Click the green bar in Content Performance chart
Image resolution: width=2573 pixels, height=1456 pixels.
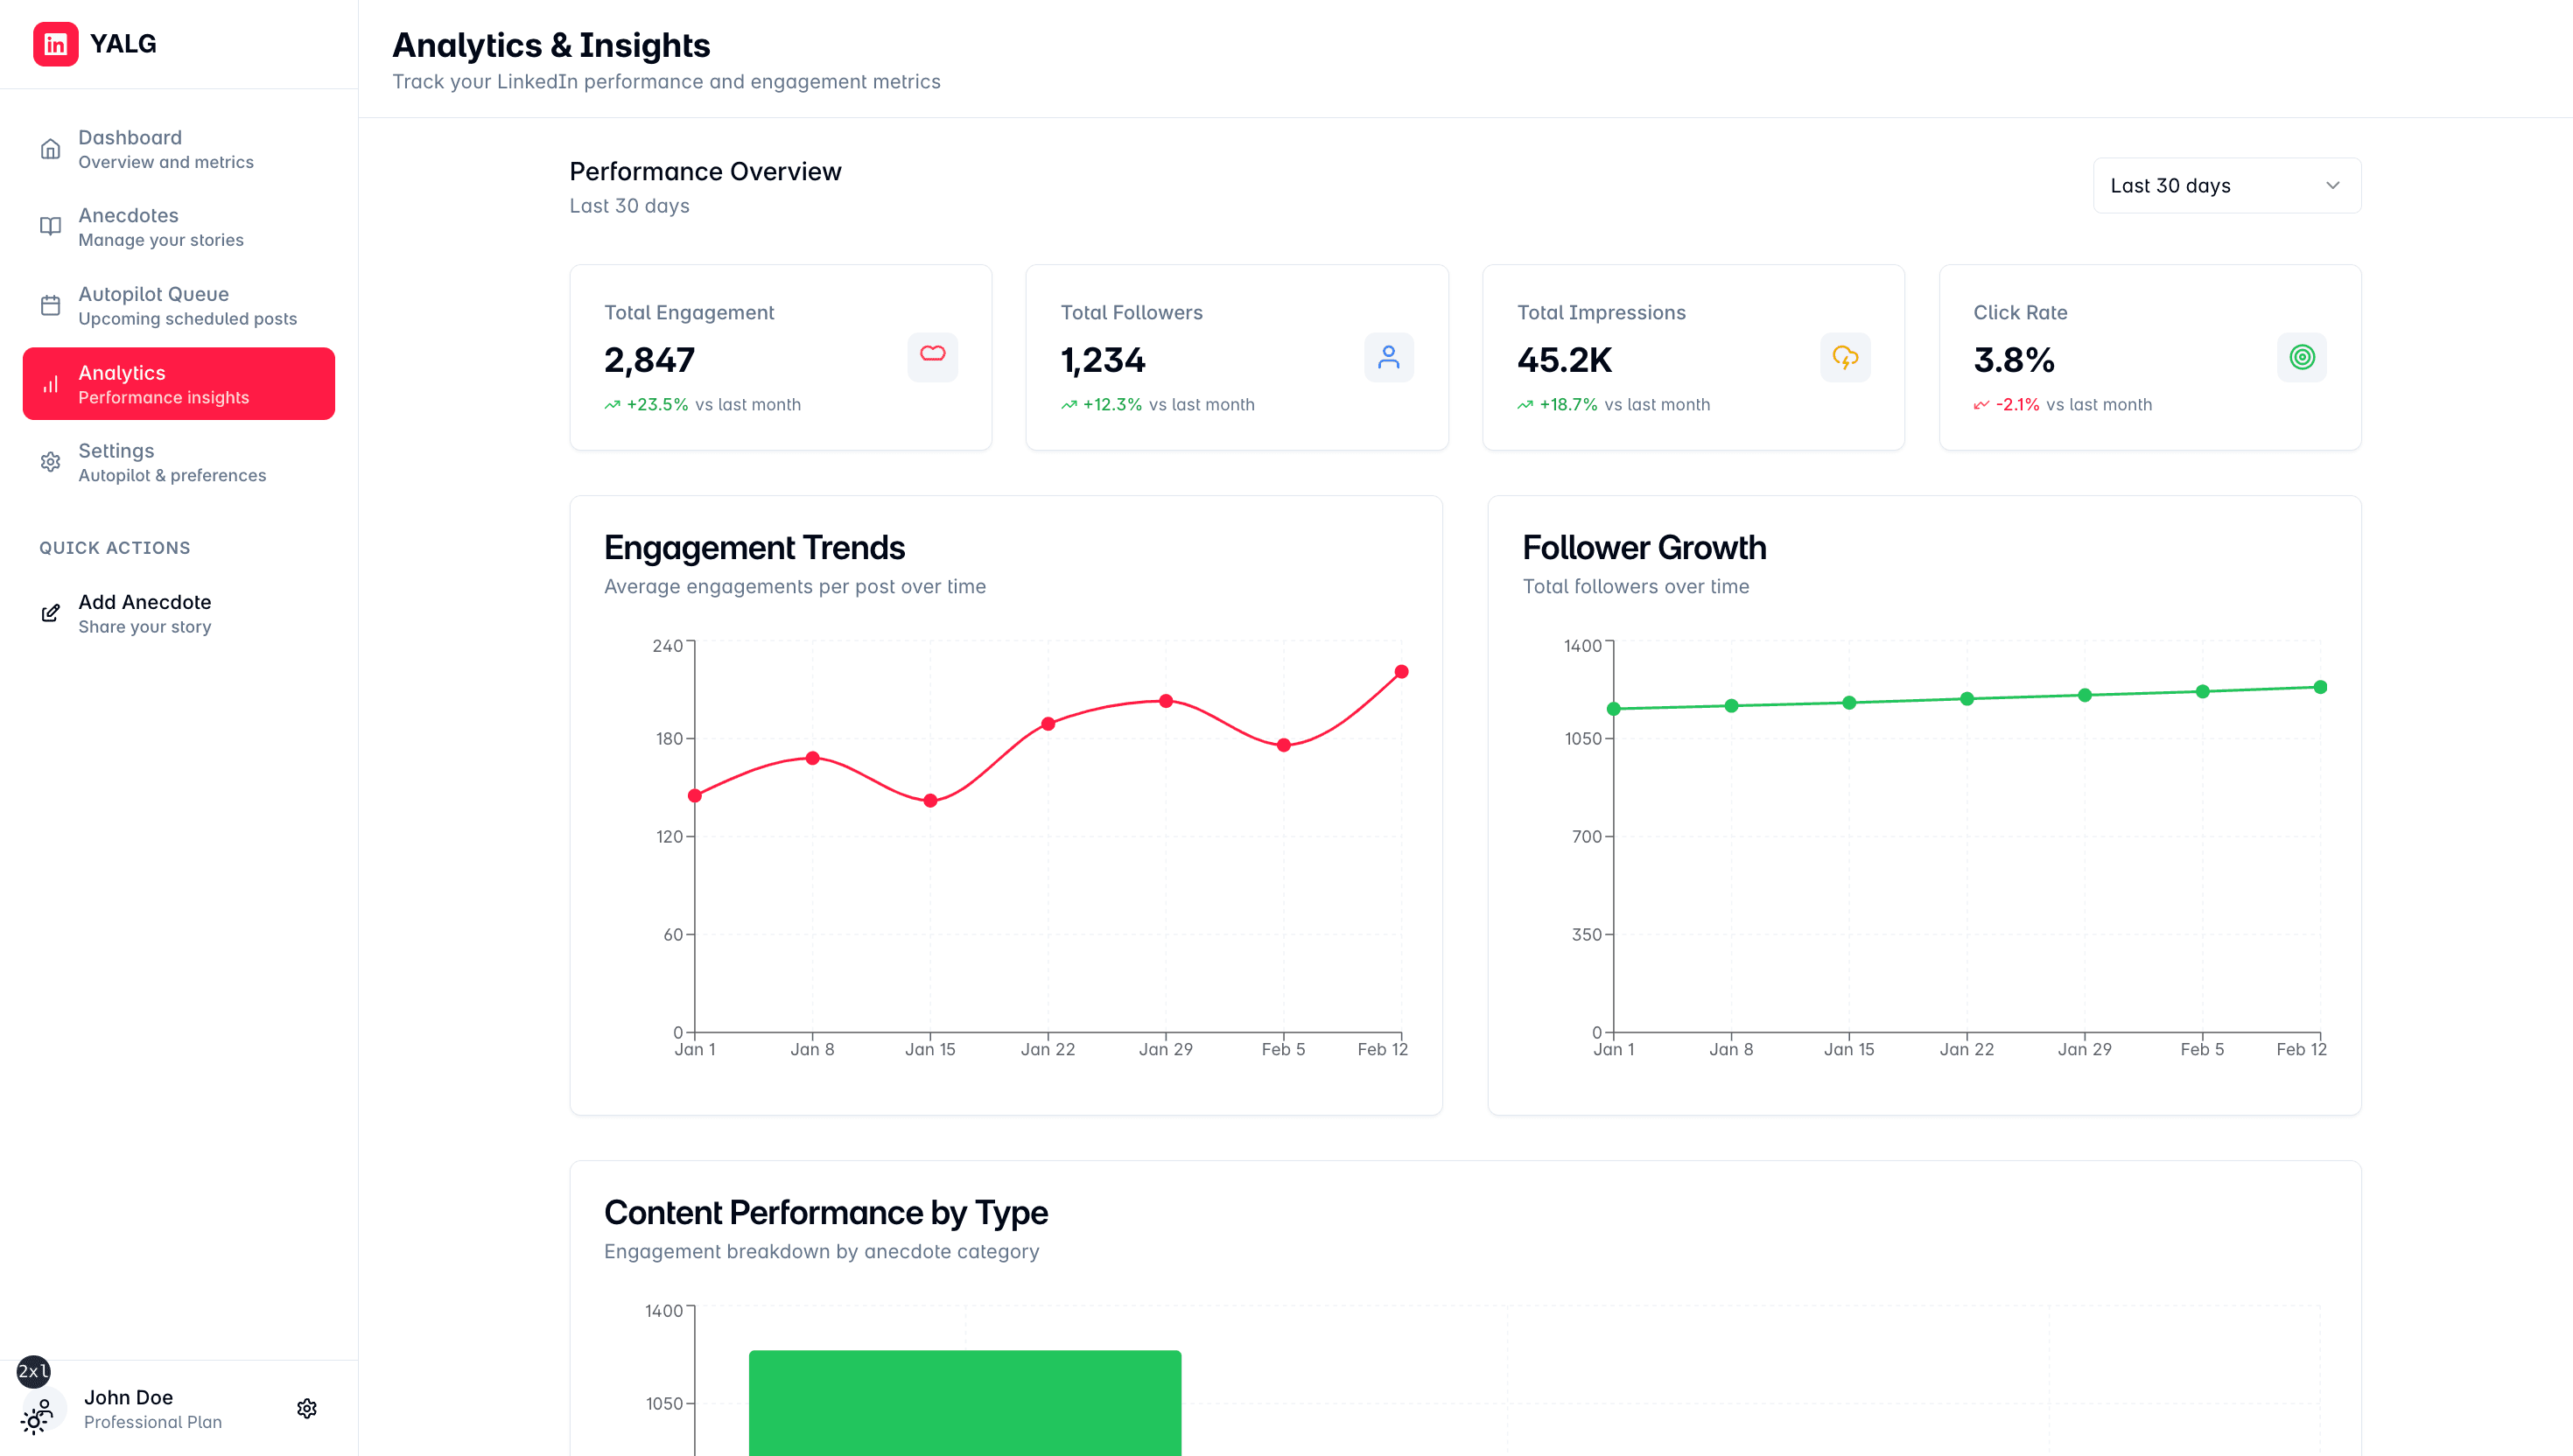(965, 1403)
